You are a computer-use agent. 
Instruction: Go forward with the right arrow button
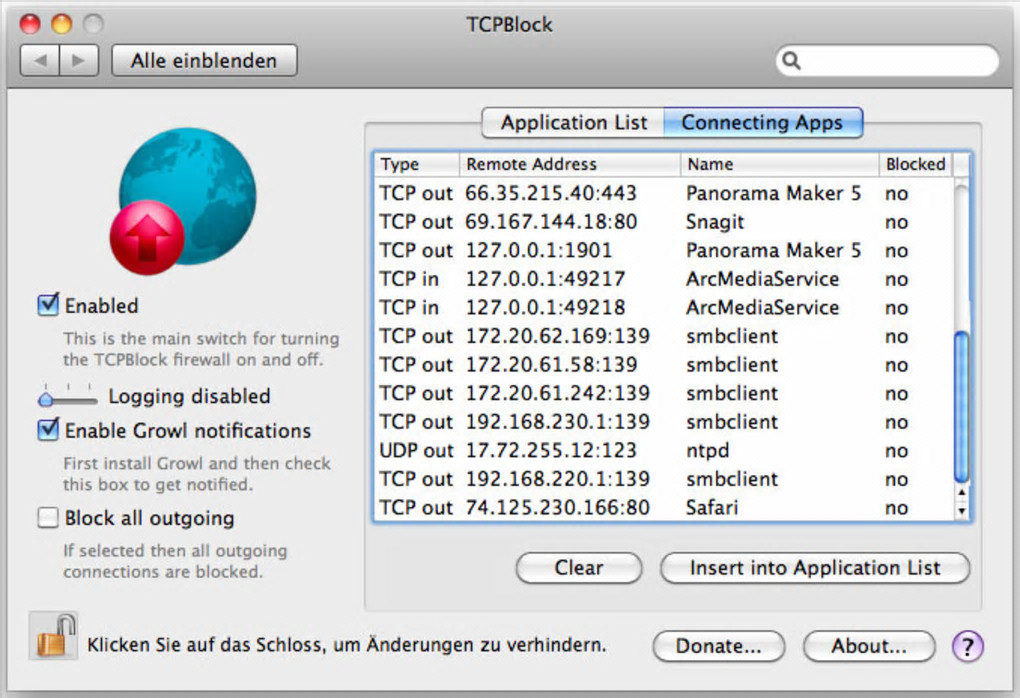tap(79, 60)
